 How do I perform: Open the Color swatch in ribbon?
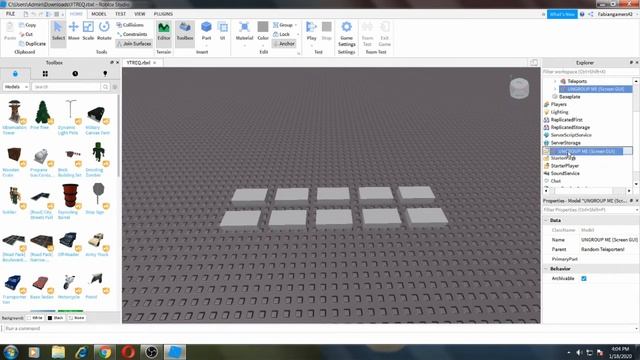click(263, 27)
